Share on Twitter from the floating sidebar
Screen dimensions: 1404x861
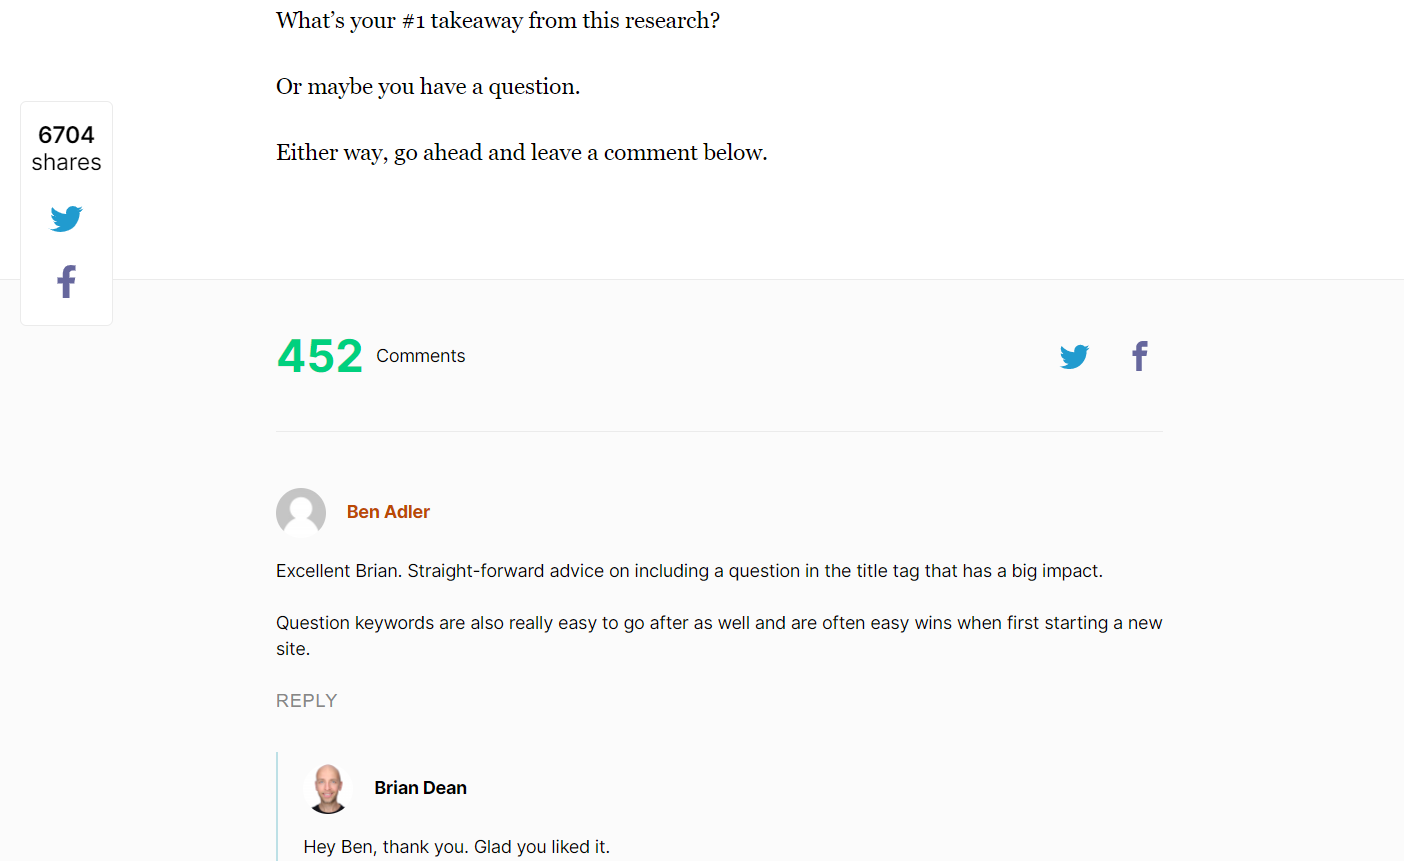[x=66, y=219]
